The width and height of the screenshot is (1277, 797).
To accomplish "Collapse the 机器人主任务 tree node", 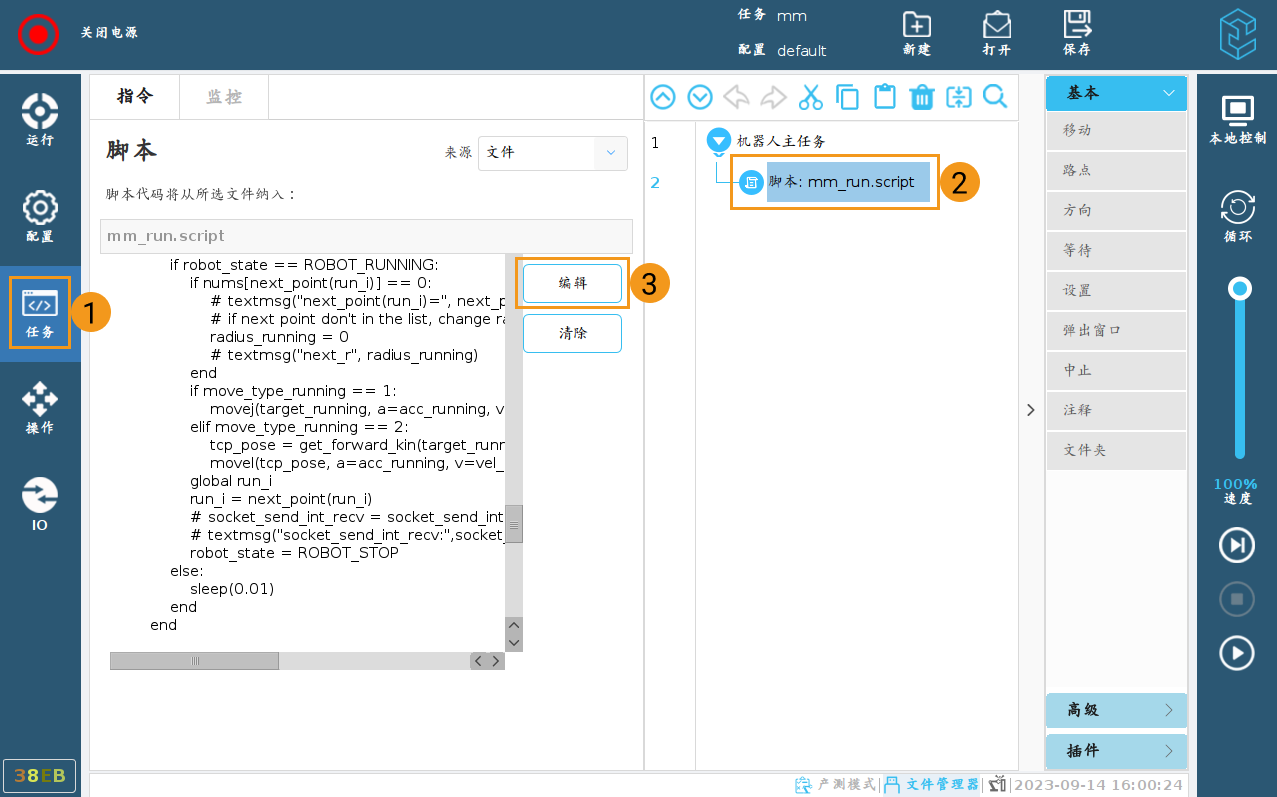I will click(x=718, y=141).
